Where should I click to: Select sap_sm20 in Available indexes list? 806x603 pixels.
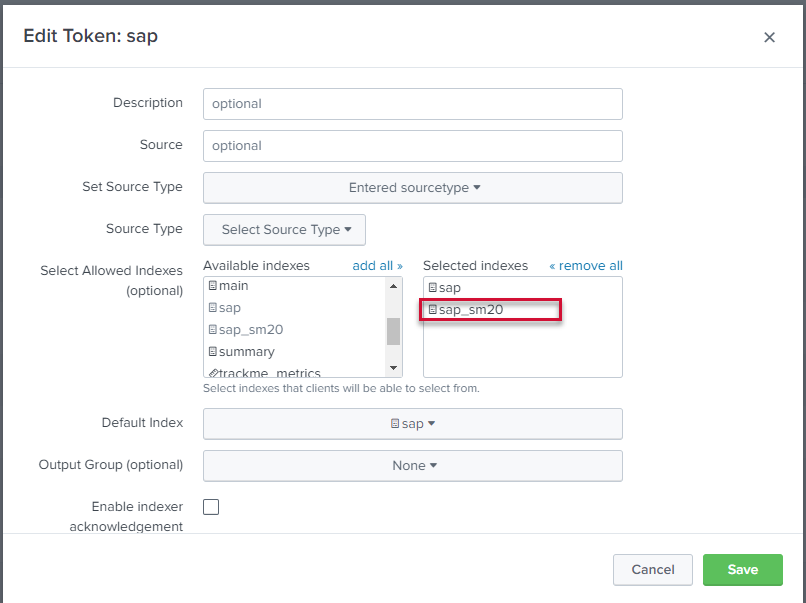(x=244, y=330)
